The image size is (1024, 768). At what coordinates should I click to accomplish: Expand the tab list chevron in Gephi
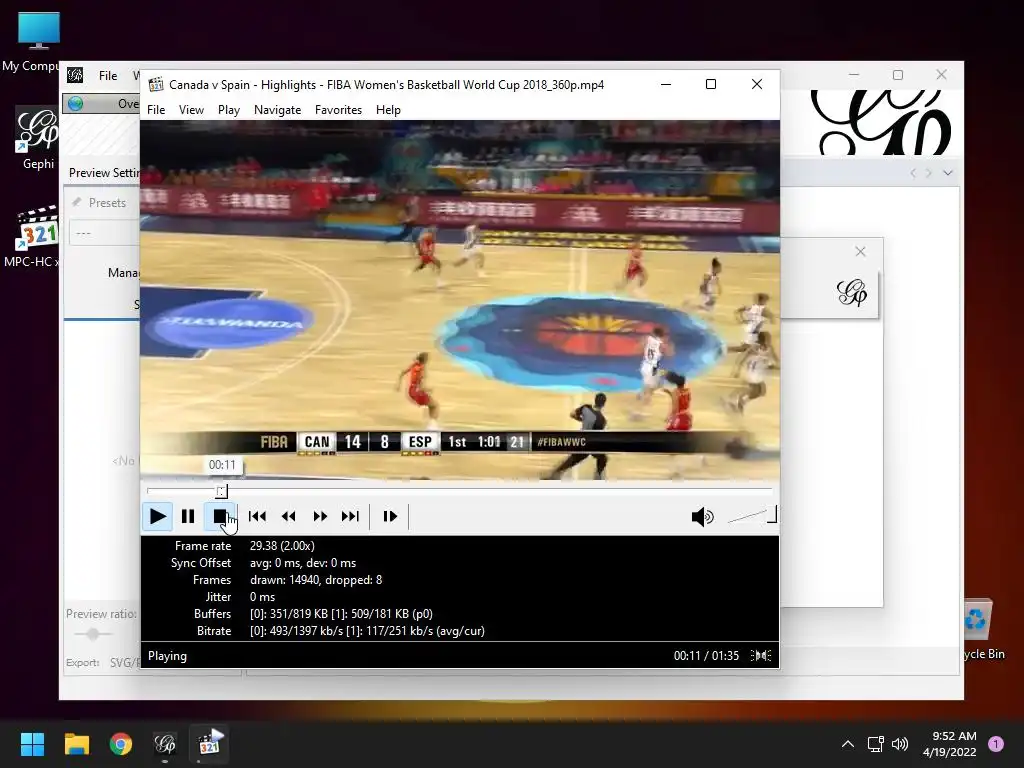pyautogui.click(x=948, y=173)
